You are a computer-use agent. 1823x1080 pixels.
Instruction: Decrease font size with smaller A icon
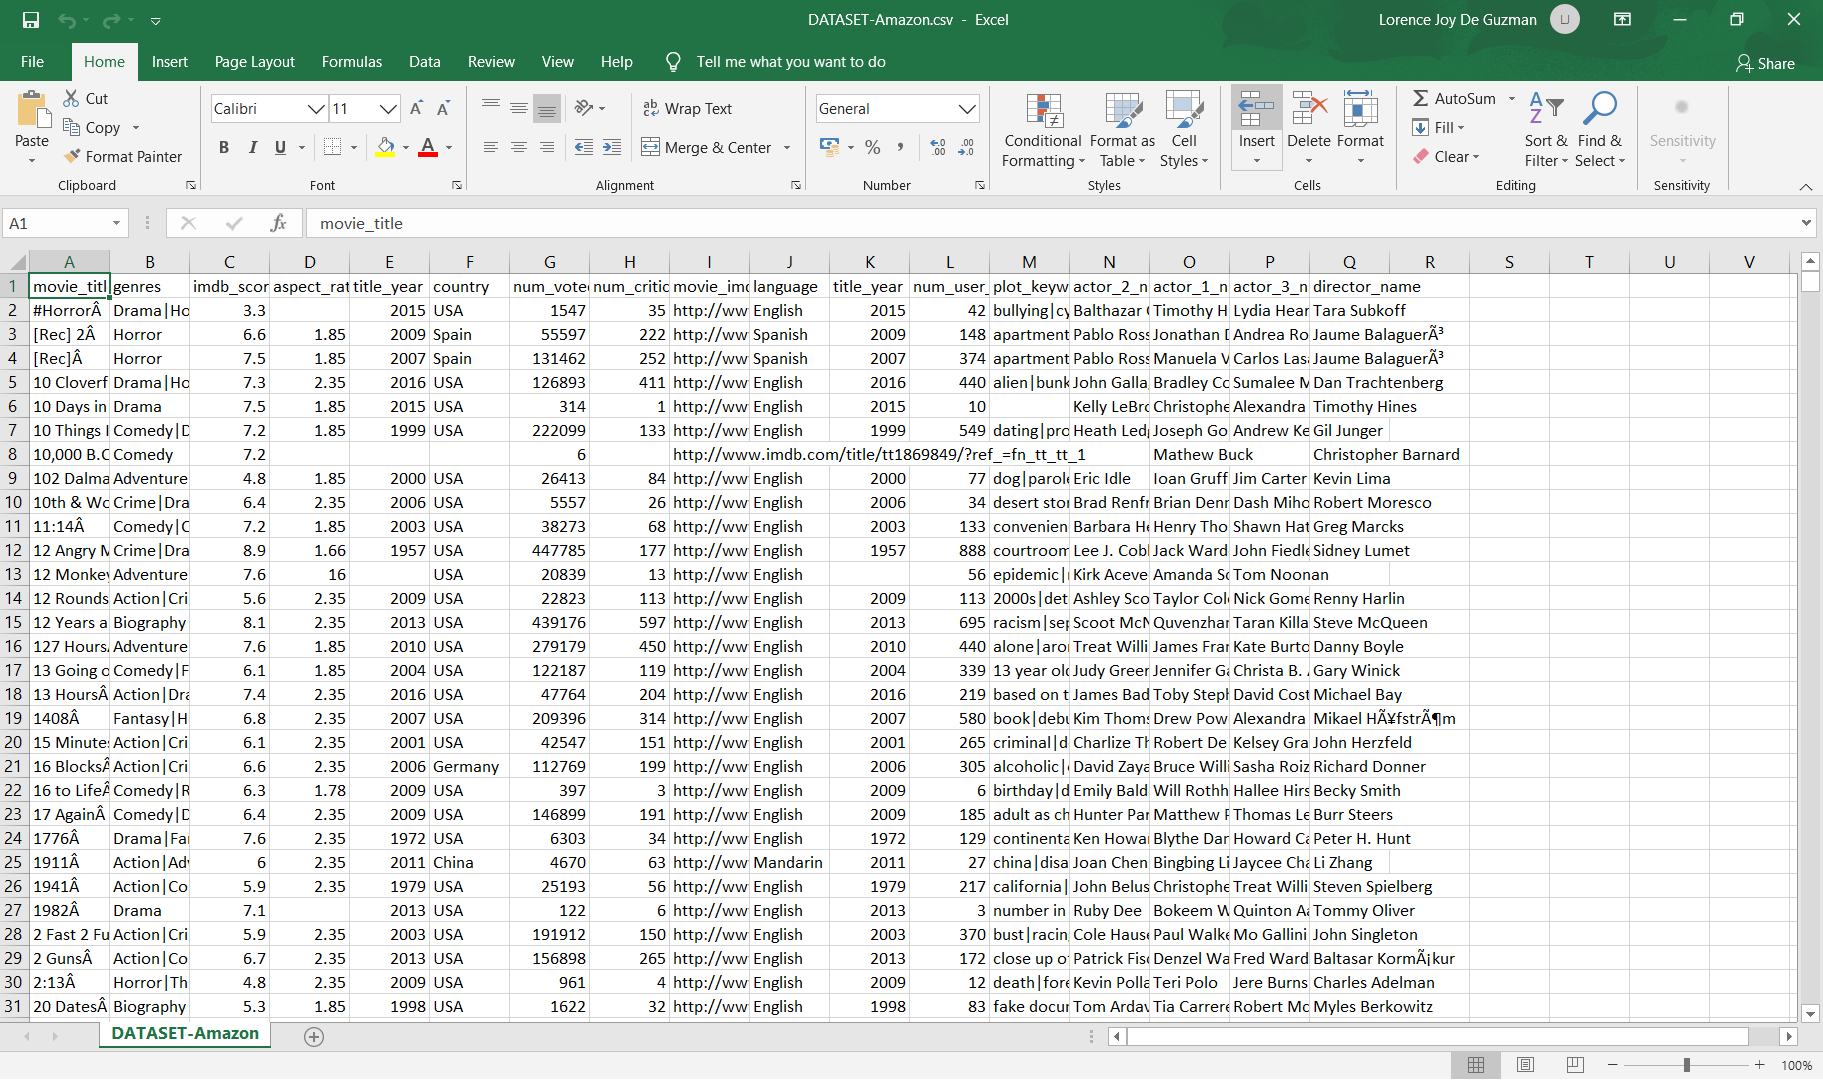coord(444,108)
